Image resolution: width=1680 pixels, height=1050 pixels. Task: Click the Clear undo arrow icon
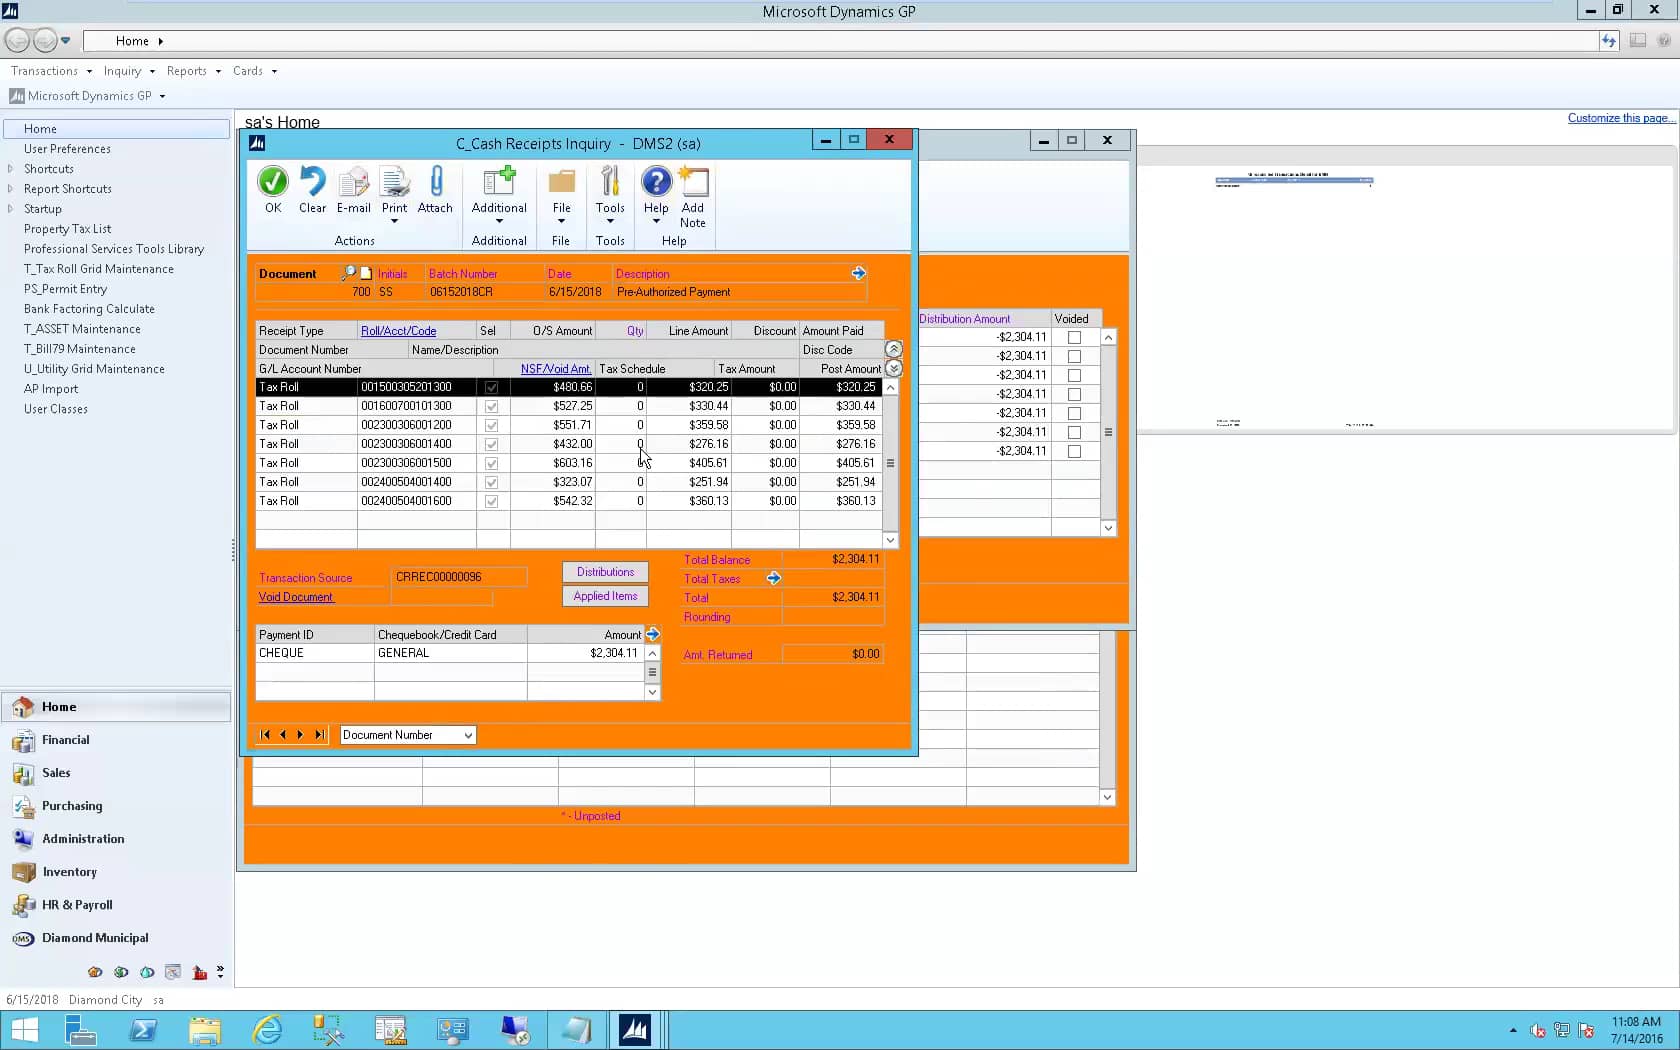[312, 181]
